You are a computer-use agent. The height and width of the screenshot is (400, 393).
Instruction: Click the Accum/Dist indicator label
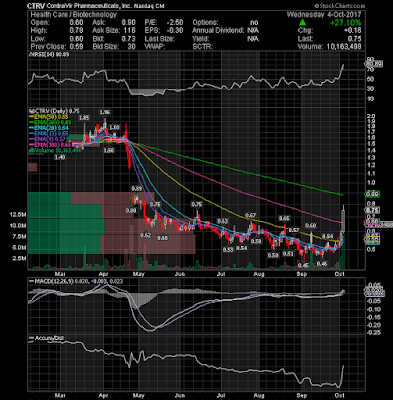coord(46,338)
